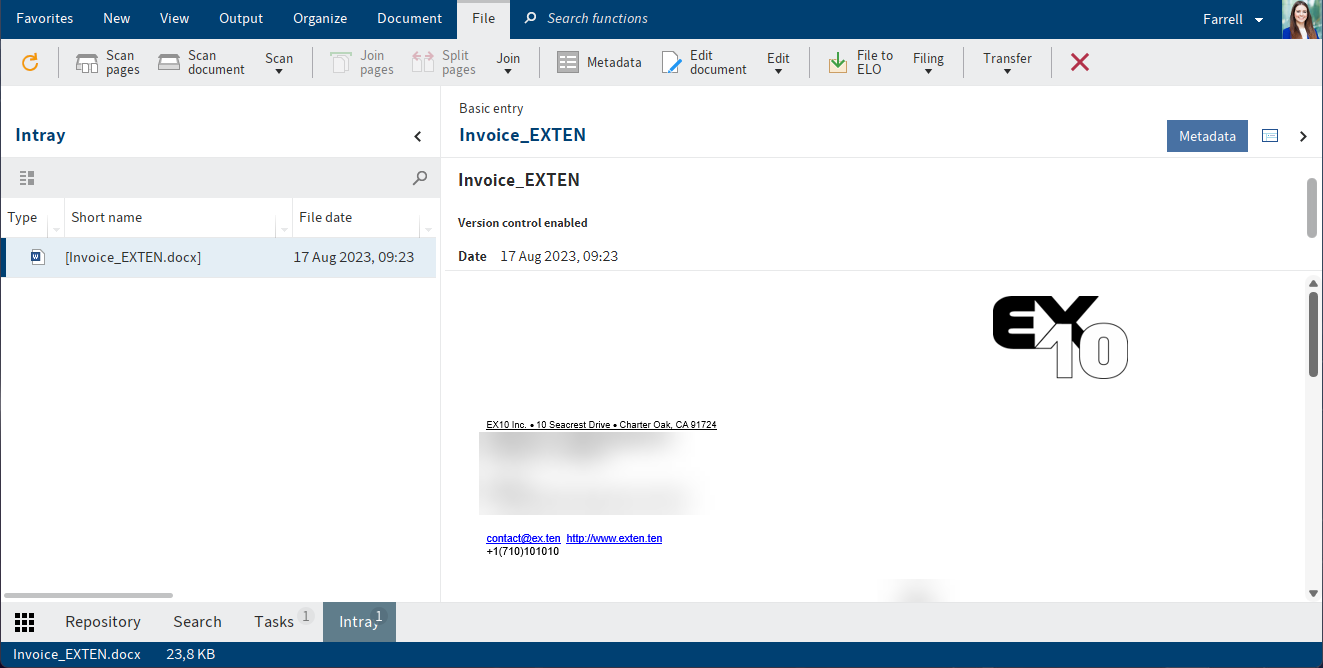Open the Metadata toolbar icon

point(568,63)
